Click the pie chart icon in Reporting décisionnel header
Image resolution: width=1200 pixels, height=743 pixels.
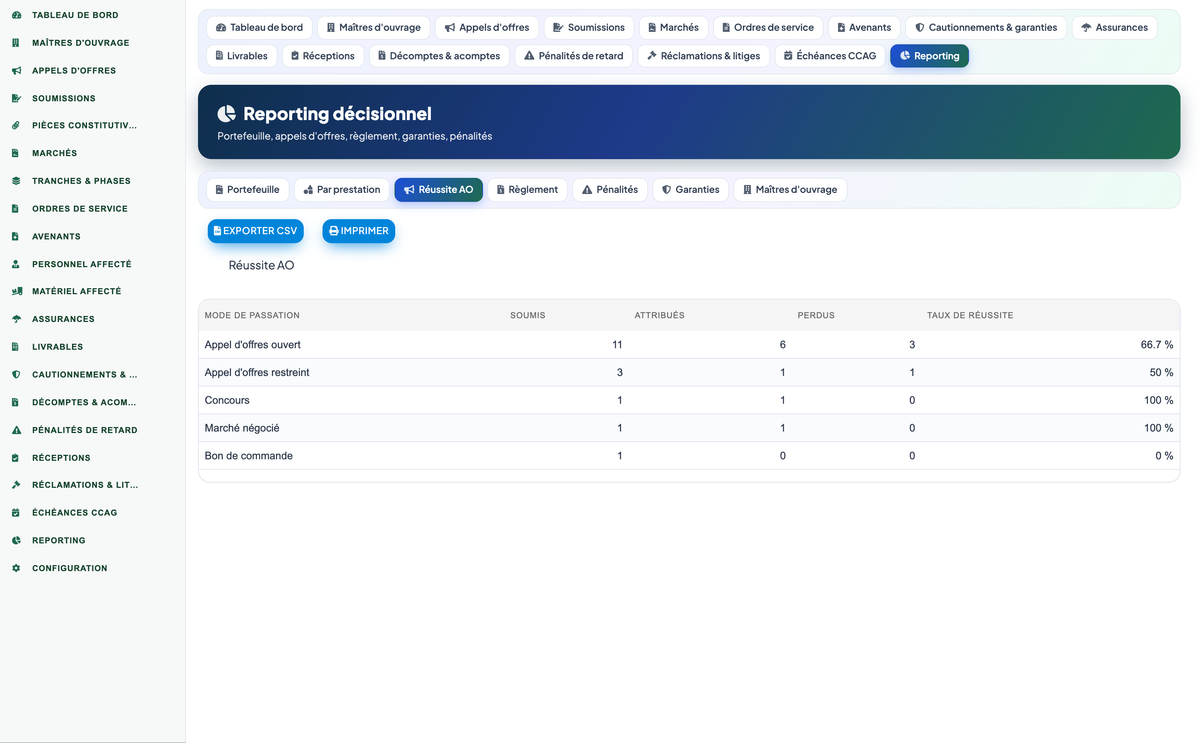coord(227,114)
